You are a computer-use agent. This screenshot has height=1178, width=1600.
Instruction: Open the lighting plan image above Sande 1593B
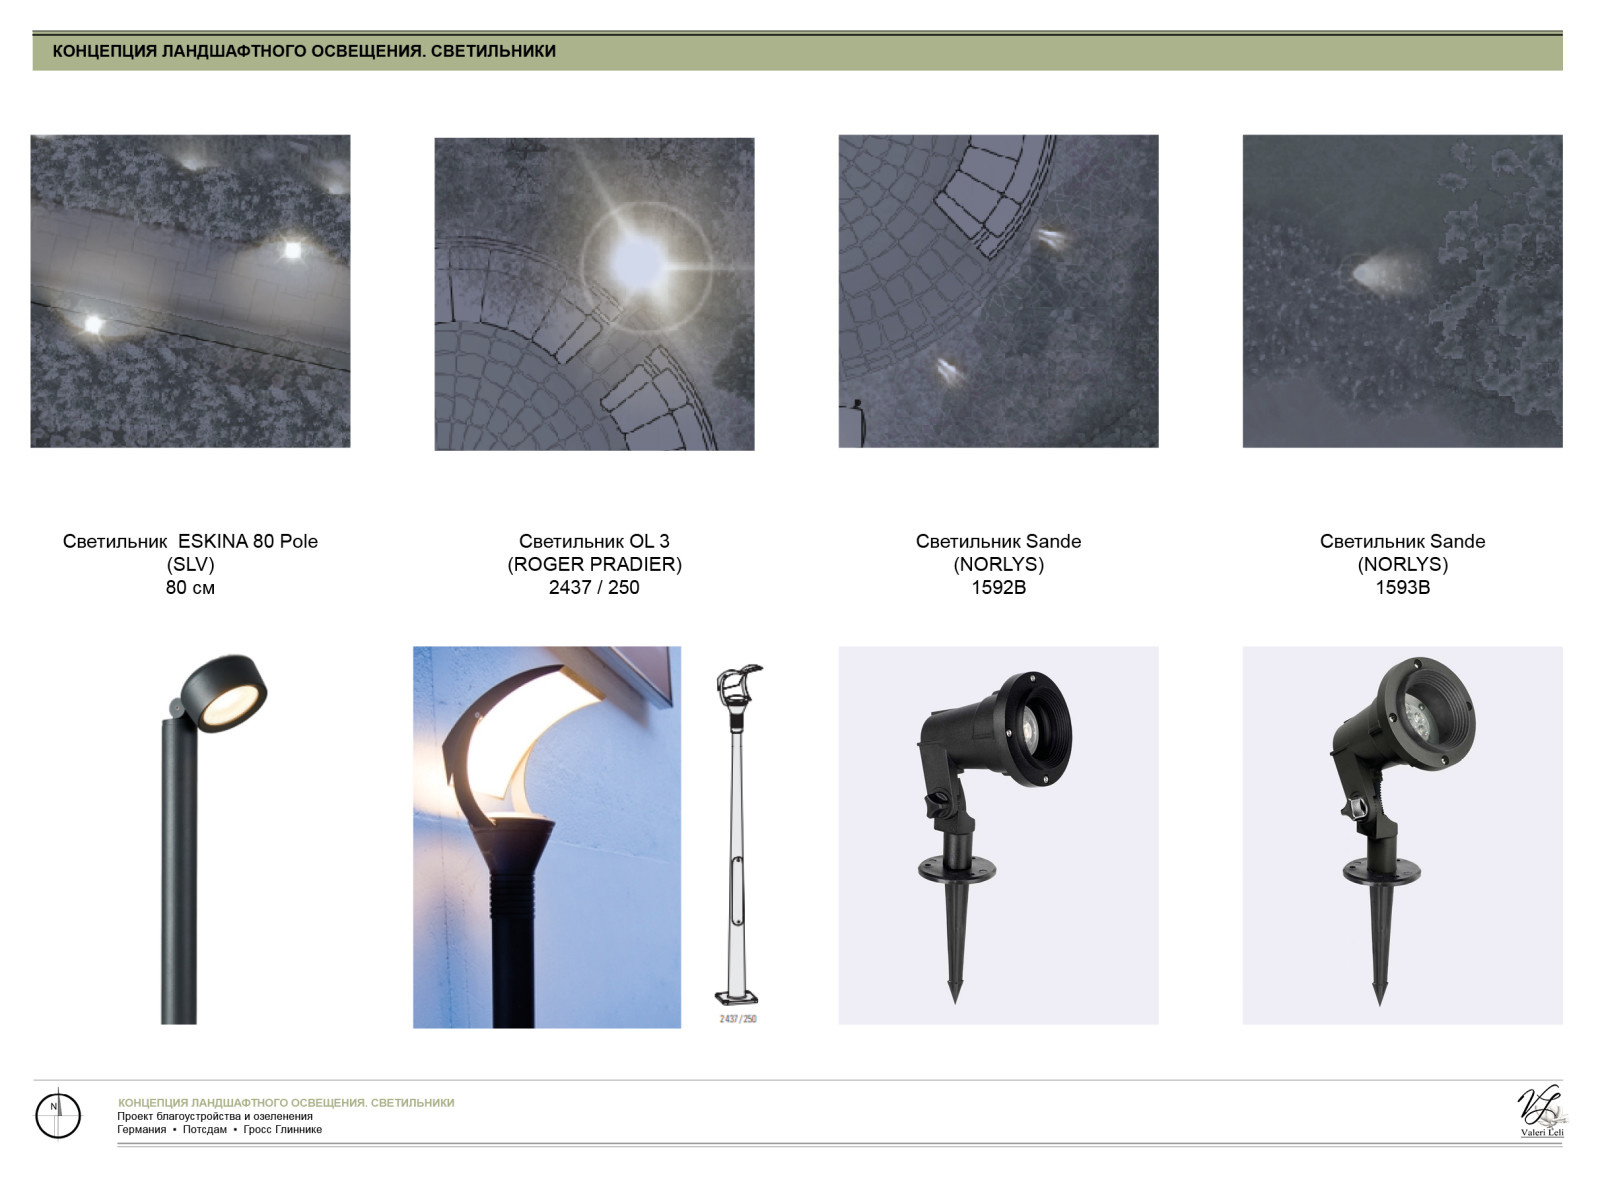pyautogui.click(x=1402, y=291)
